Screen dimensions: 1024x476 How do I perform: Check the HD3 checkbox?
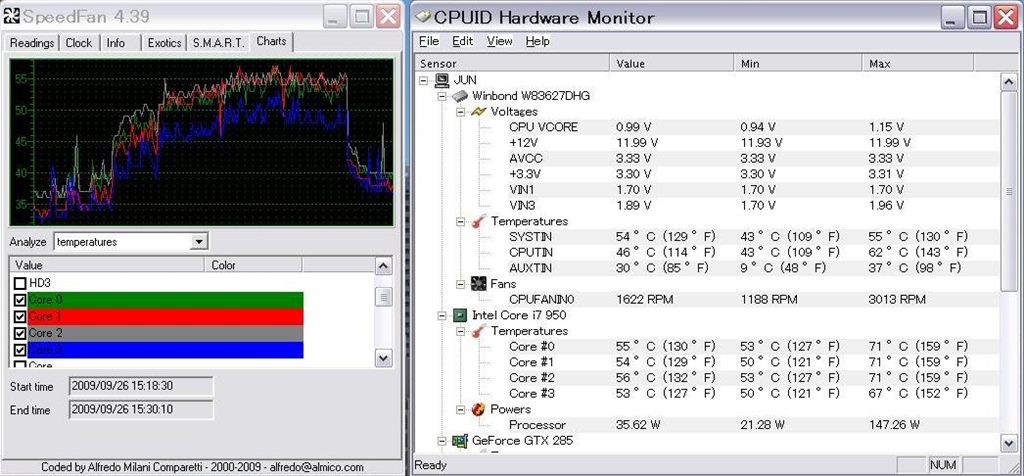coord(20,283)
